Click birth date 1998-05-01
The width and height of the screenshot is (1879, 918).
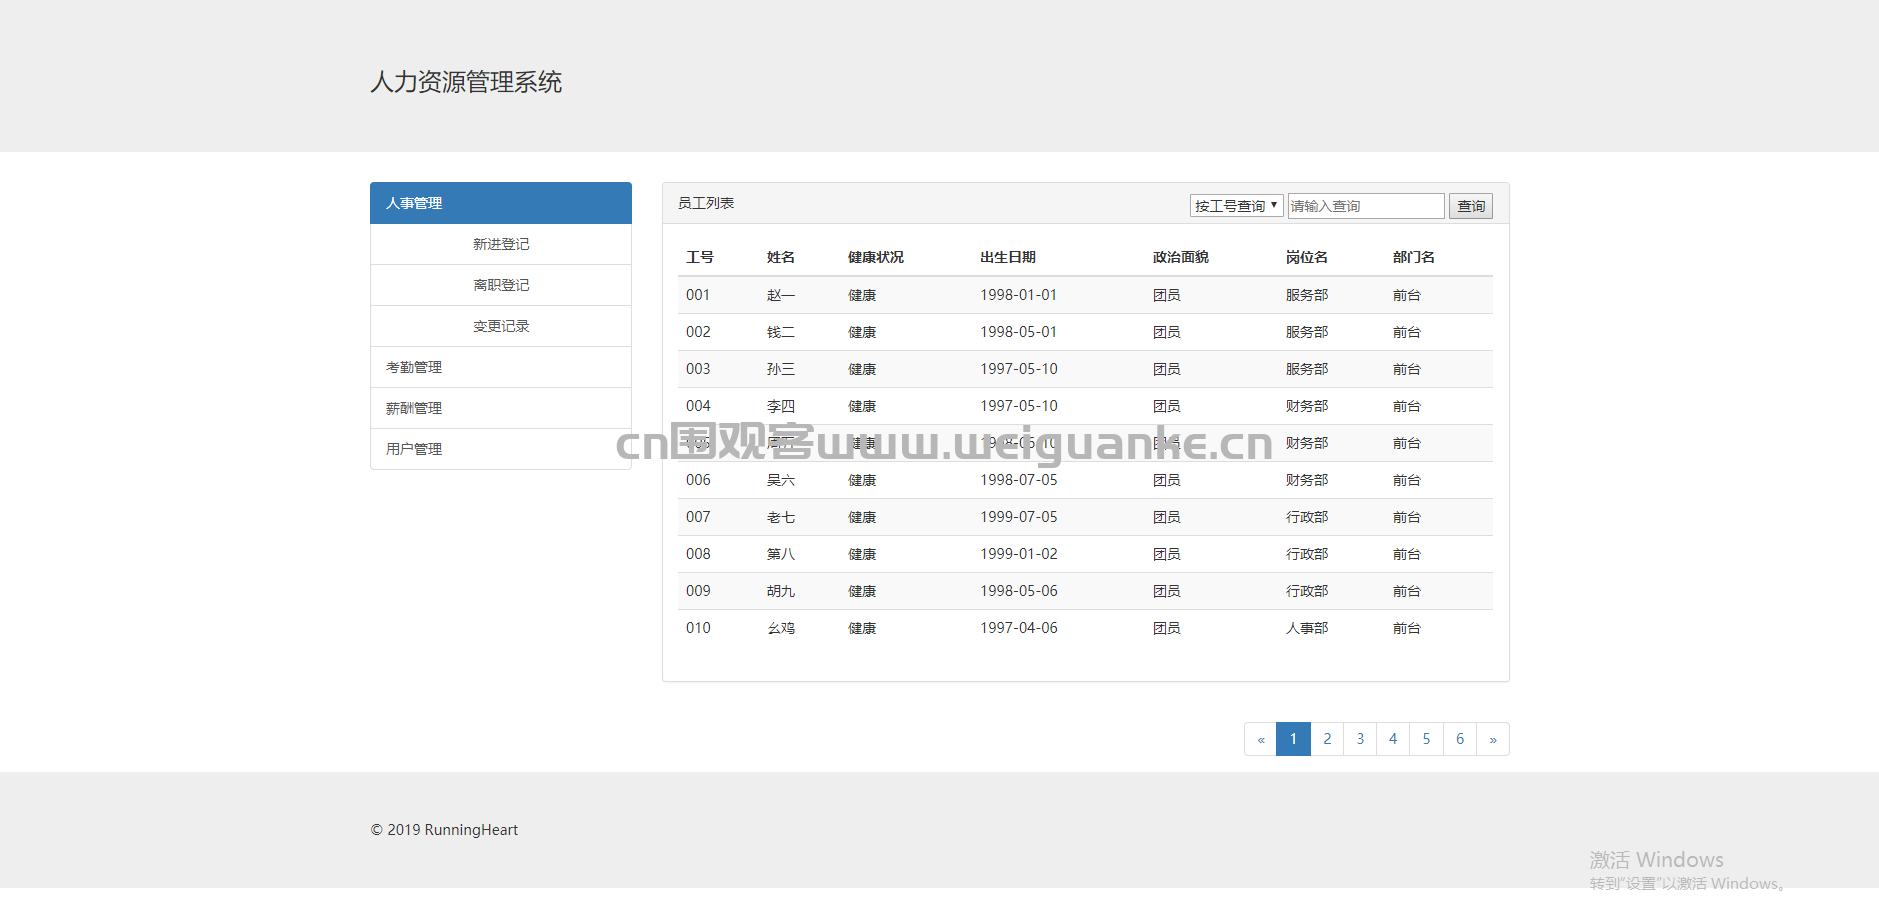(x=1019, y=332)
